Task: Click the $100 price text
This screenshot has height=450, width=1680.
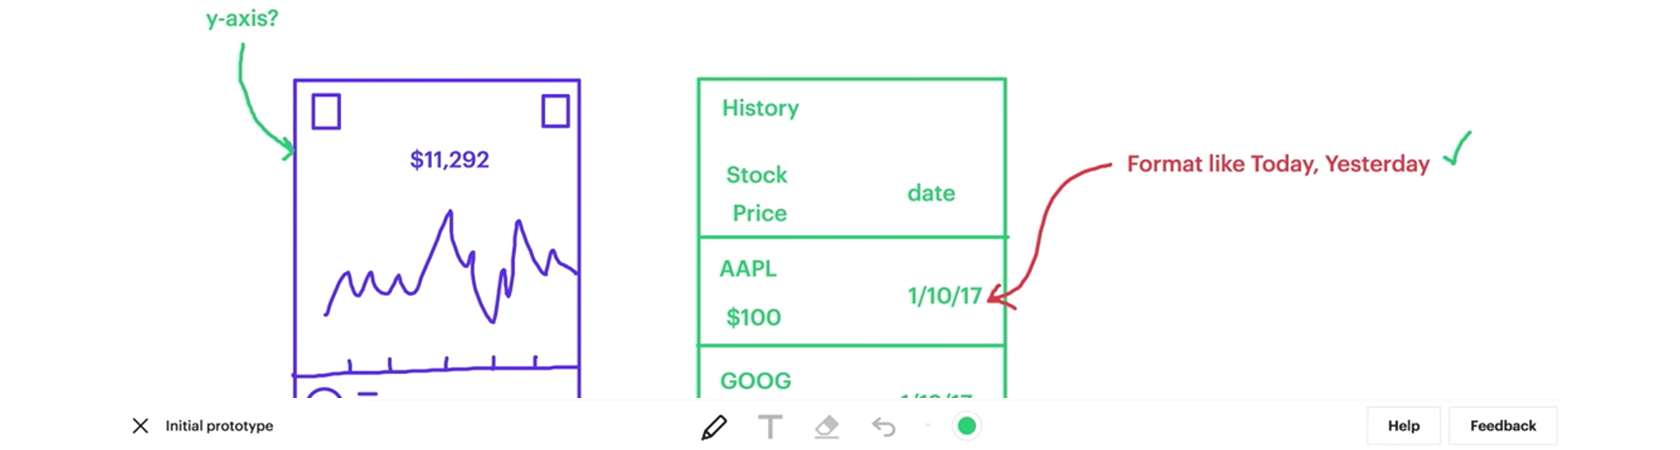Action: pos(753,318)
